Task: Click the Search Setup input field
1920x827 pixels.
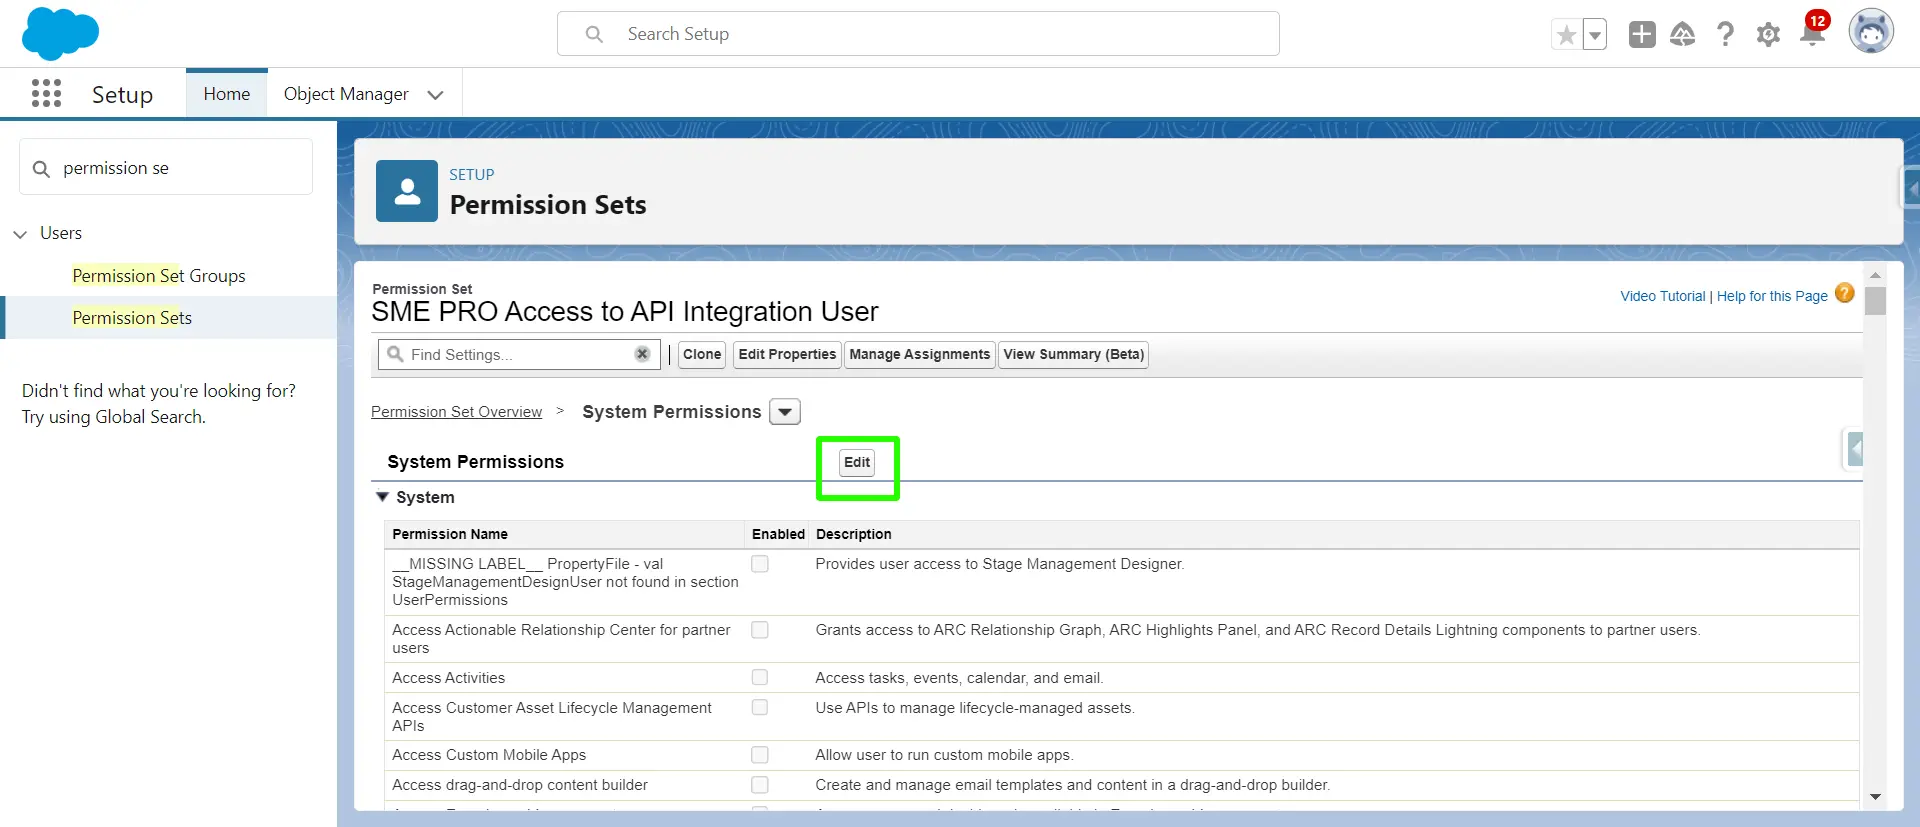Action: point(918,34)
